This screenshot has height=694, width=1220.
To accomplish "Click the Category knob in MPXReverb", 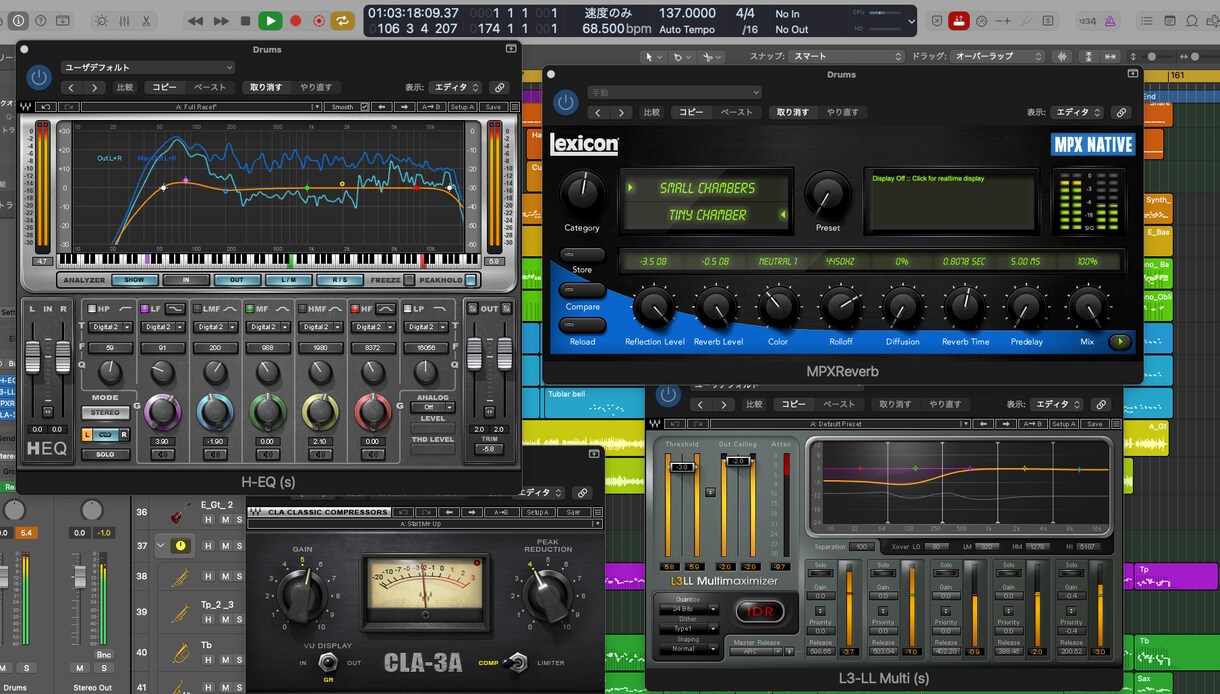I will 582,192.
